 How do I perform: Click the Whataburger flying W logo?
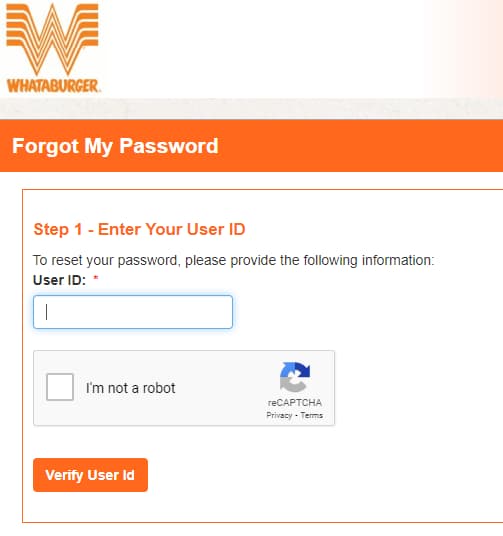coord(52,39)
